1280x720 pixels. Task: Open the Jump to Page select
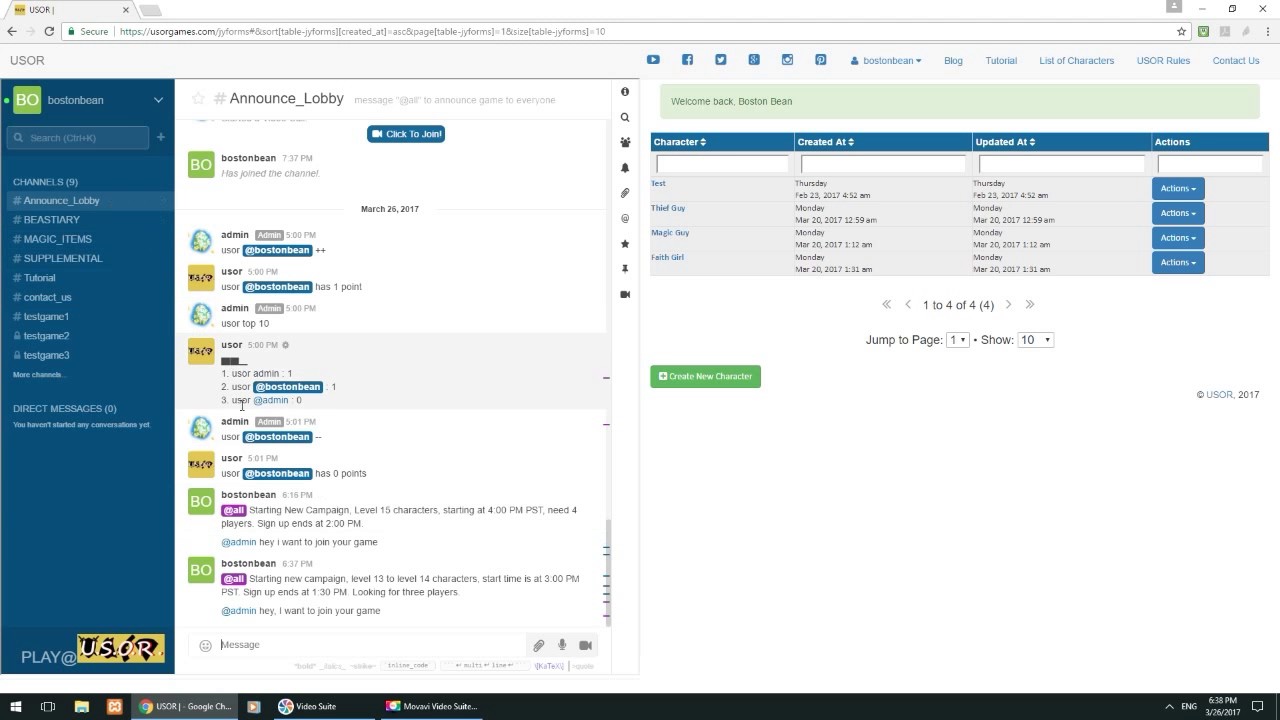tap(958, 340)
